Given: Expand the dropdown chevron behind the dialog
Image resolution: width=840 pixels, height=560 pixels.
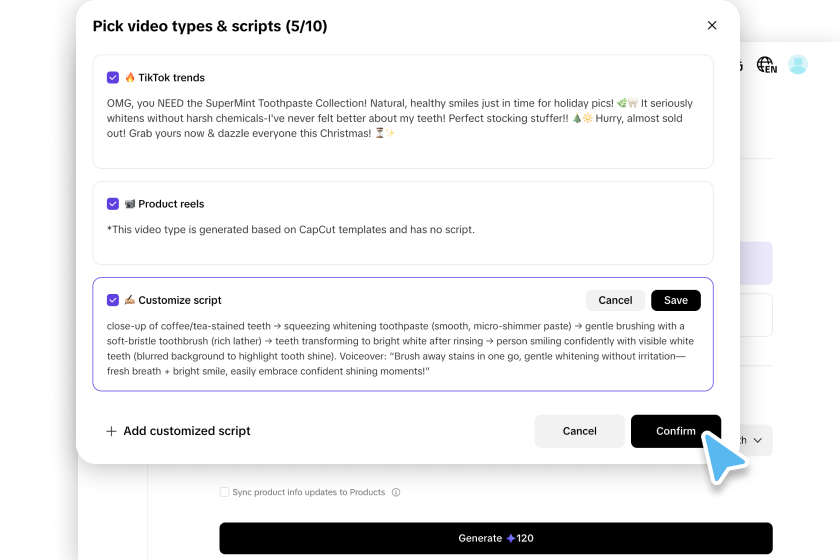Looking at the screenshot, I should click(758, 440).
